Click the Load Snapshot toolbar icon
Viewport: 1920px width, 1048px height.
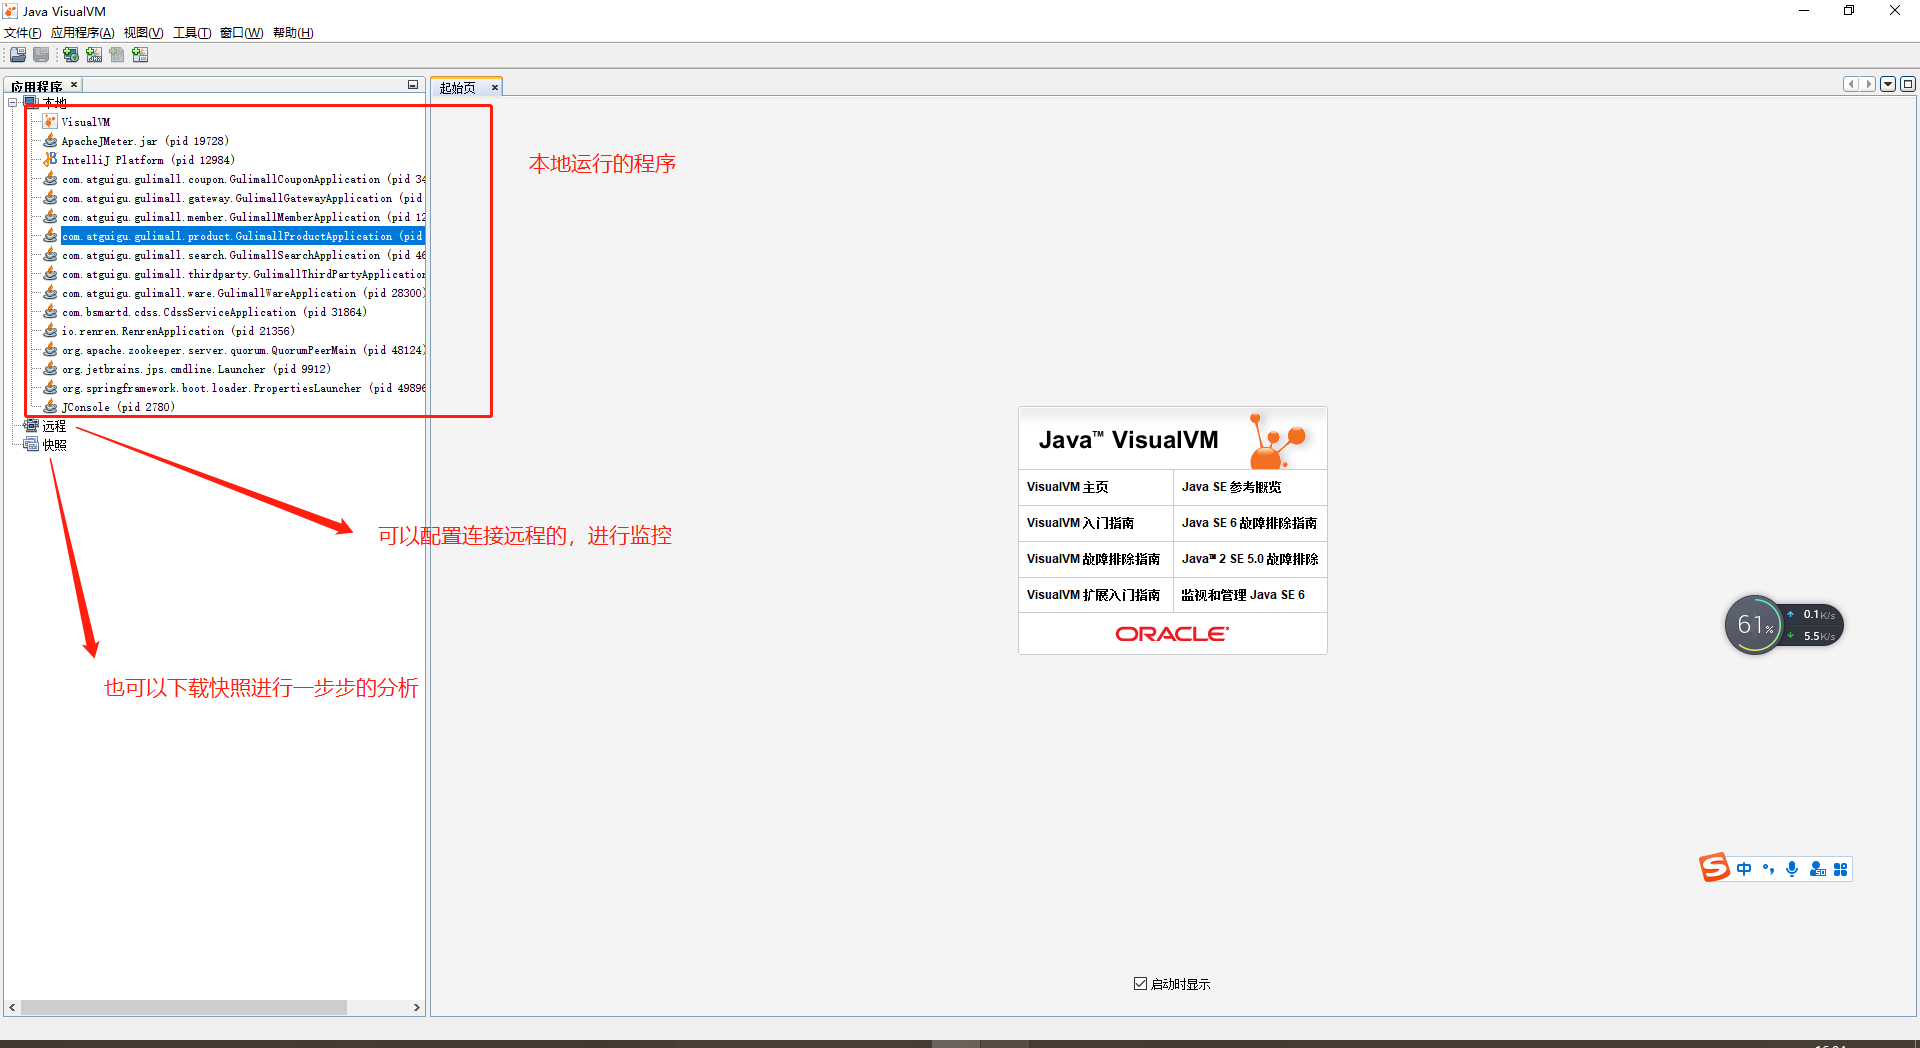18,55
